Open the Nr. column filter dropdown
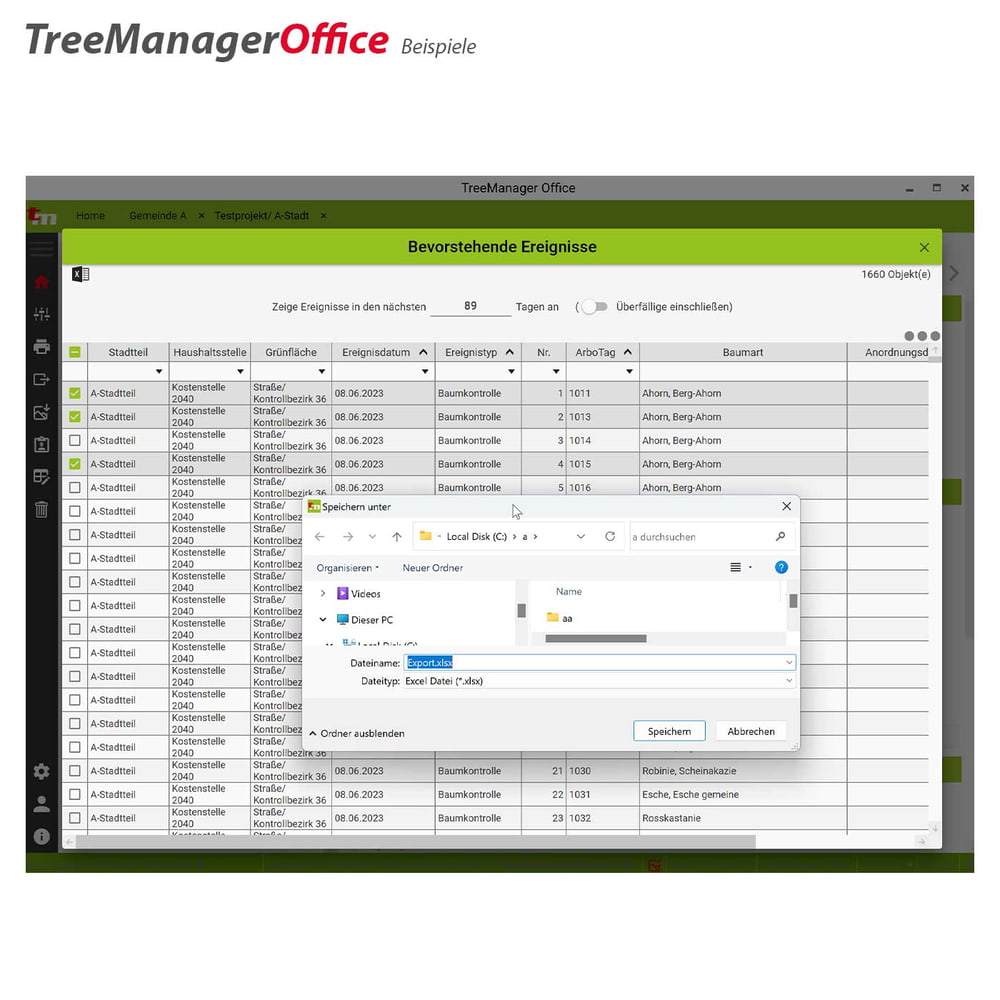Viewport: 1000px width, 1000px height. tap(556, 372)
